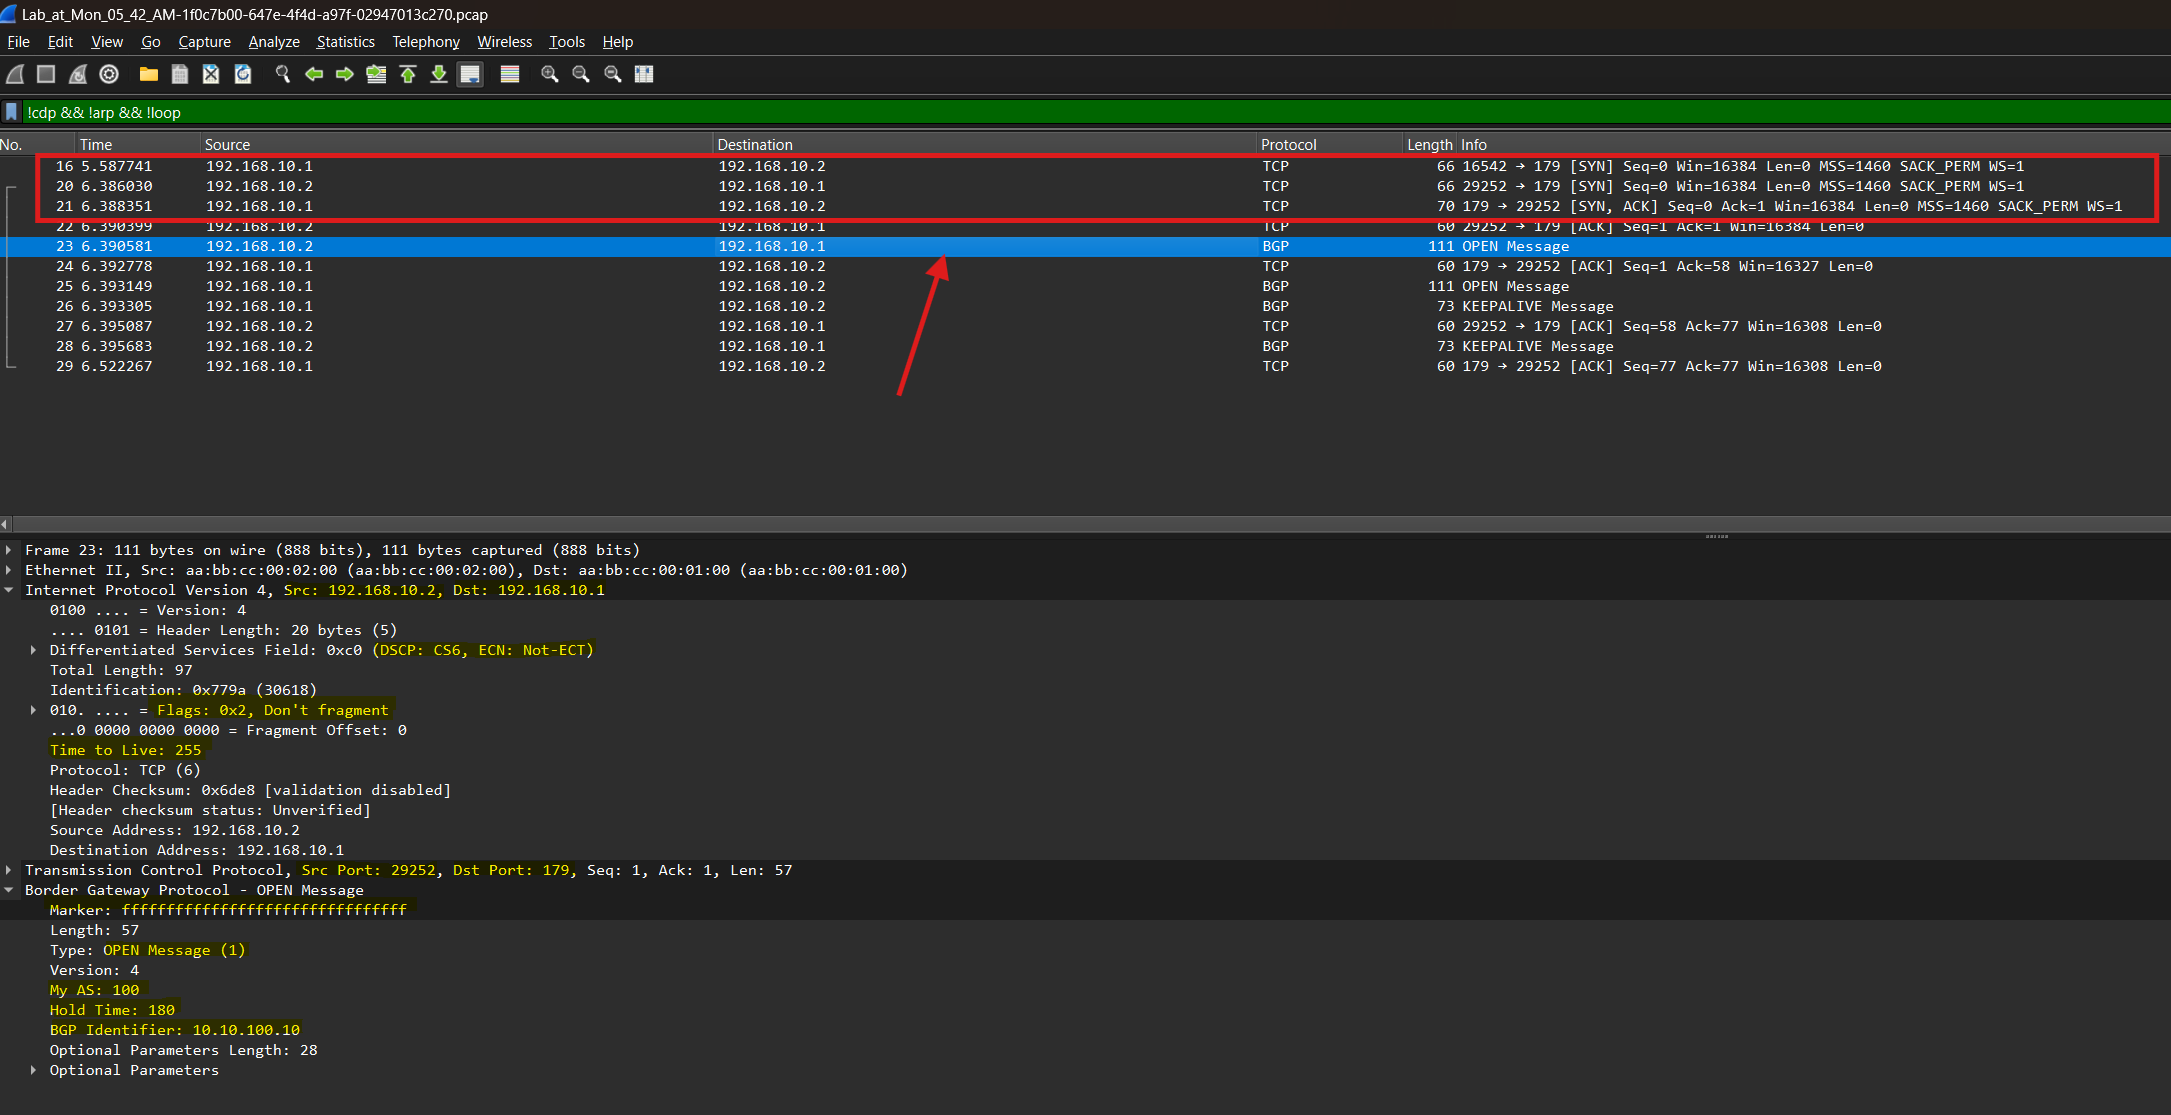Image resolution: width=2171 pixels, height=1115 pixels.
Task: Click the display filter bookmark icon
Action: [x=11, y=112]
